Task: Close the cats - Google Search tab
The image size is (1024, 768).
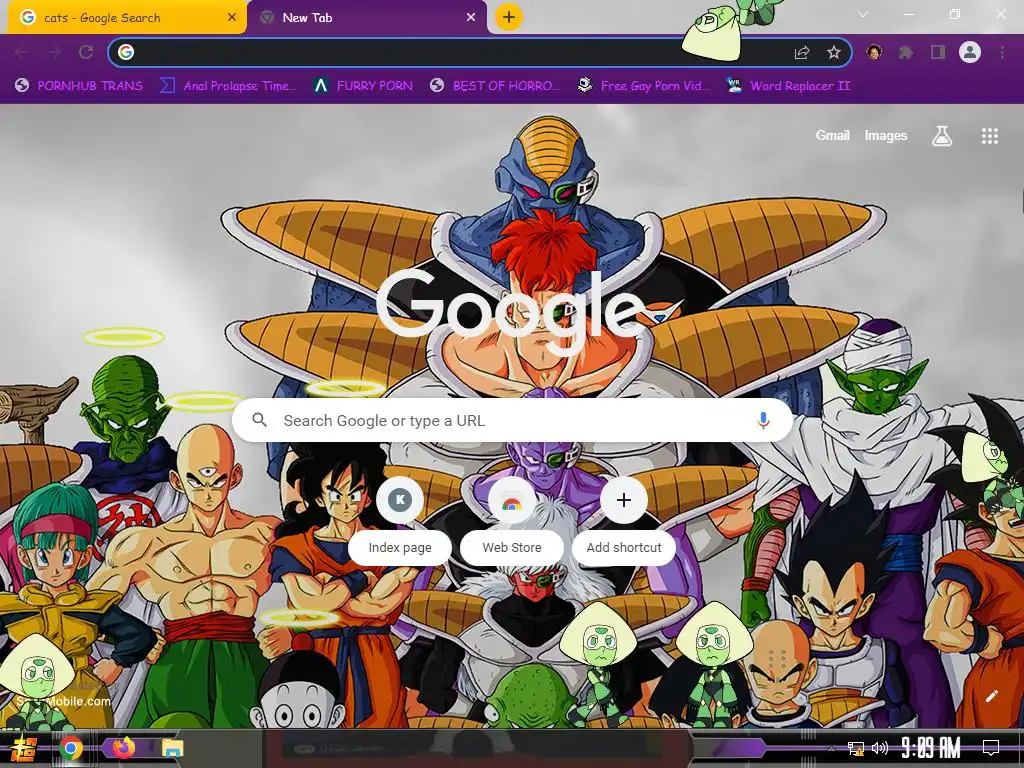Action: [x=232, y=18]
